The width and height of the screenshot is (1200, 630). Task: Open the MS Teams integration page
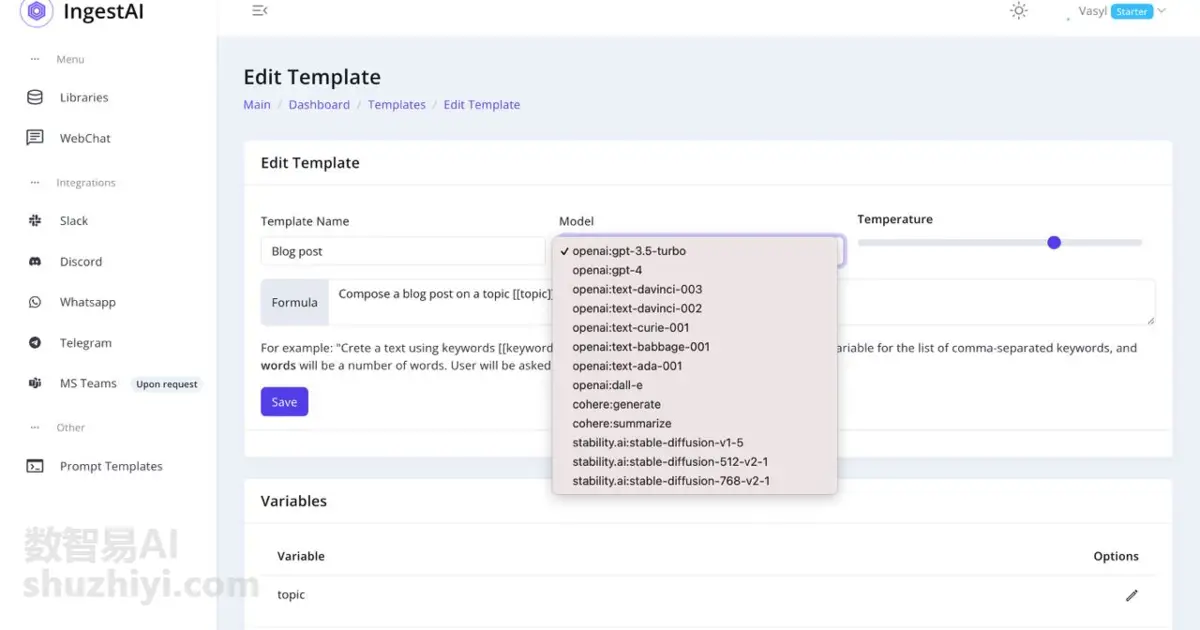point(88,383)
